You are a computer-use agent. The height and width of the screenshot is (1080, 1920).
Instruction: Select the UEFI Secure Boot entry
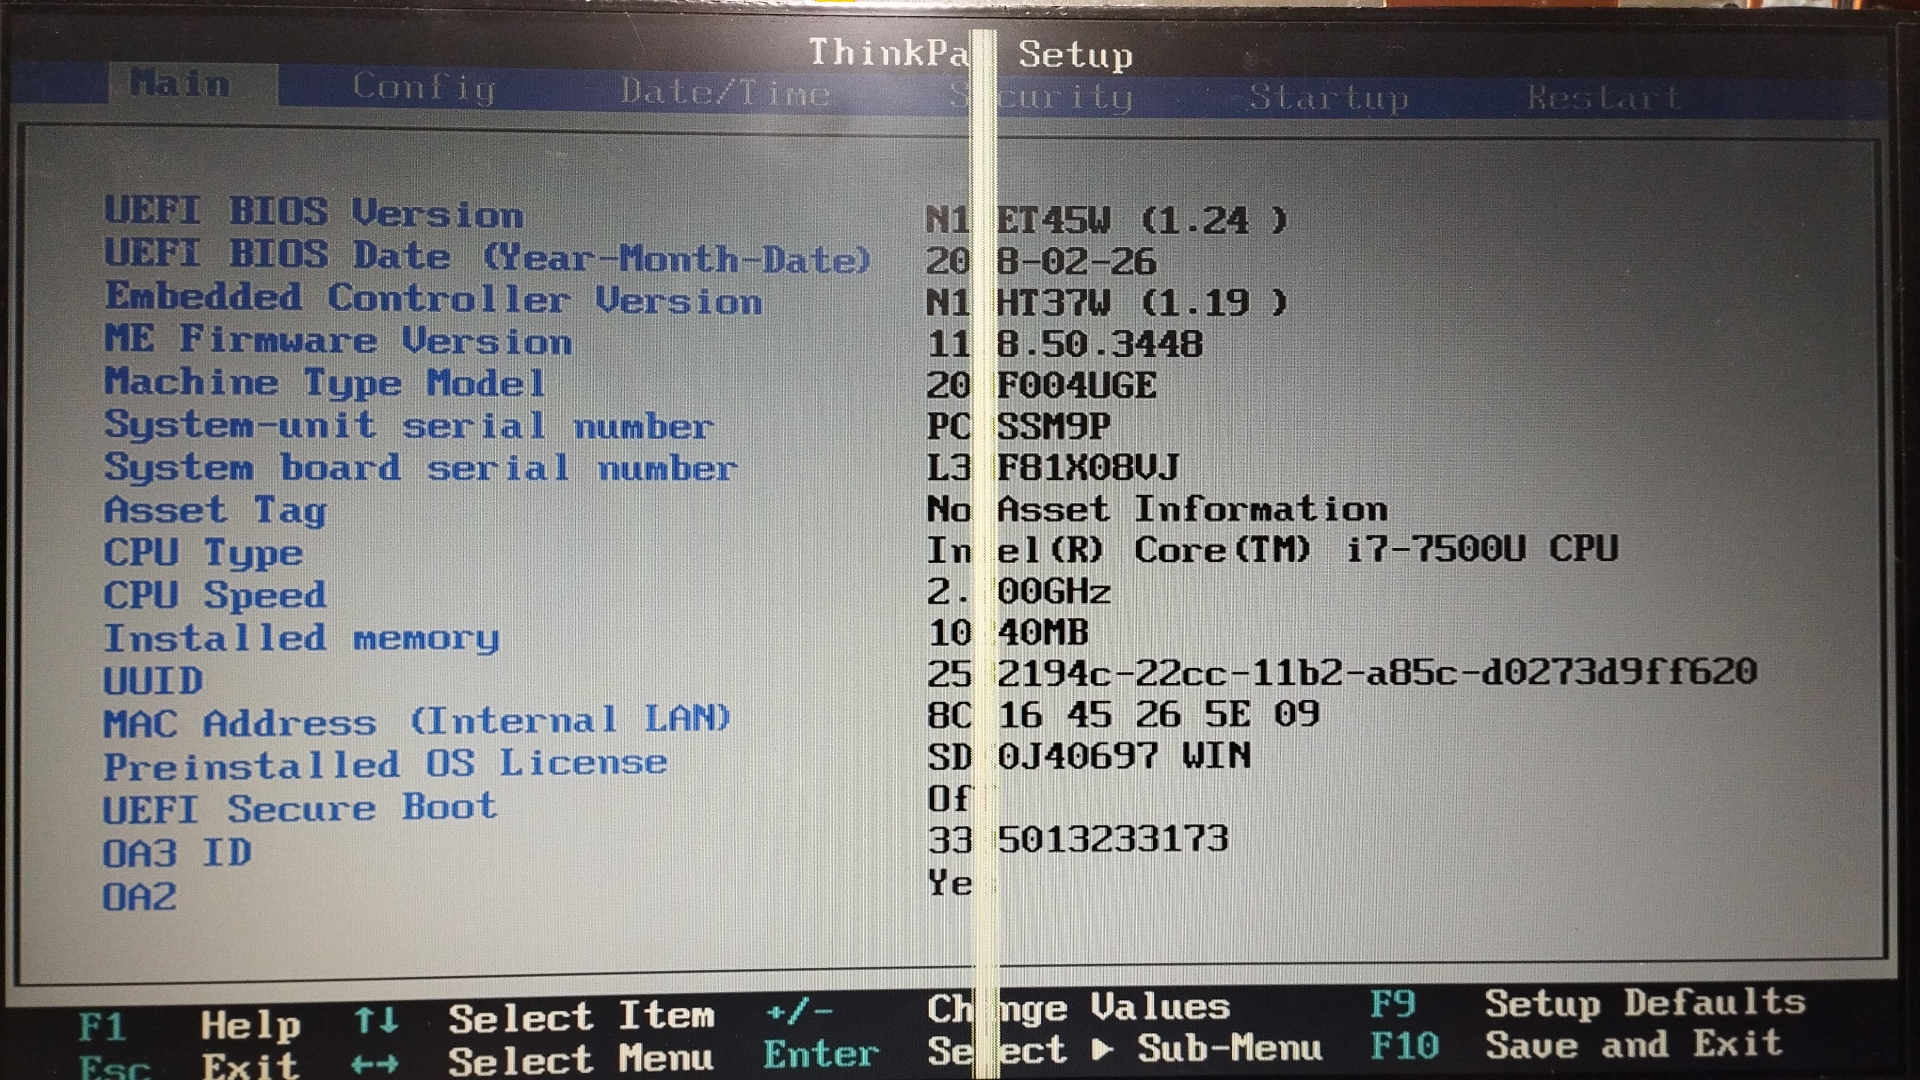pyautogui.click(x=299, y=808)
